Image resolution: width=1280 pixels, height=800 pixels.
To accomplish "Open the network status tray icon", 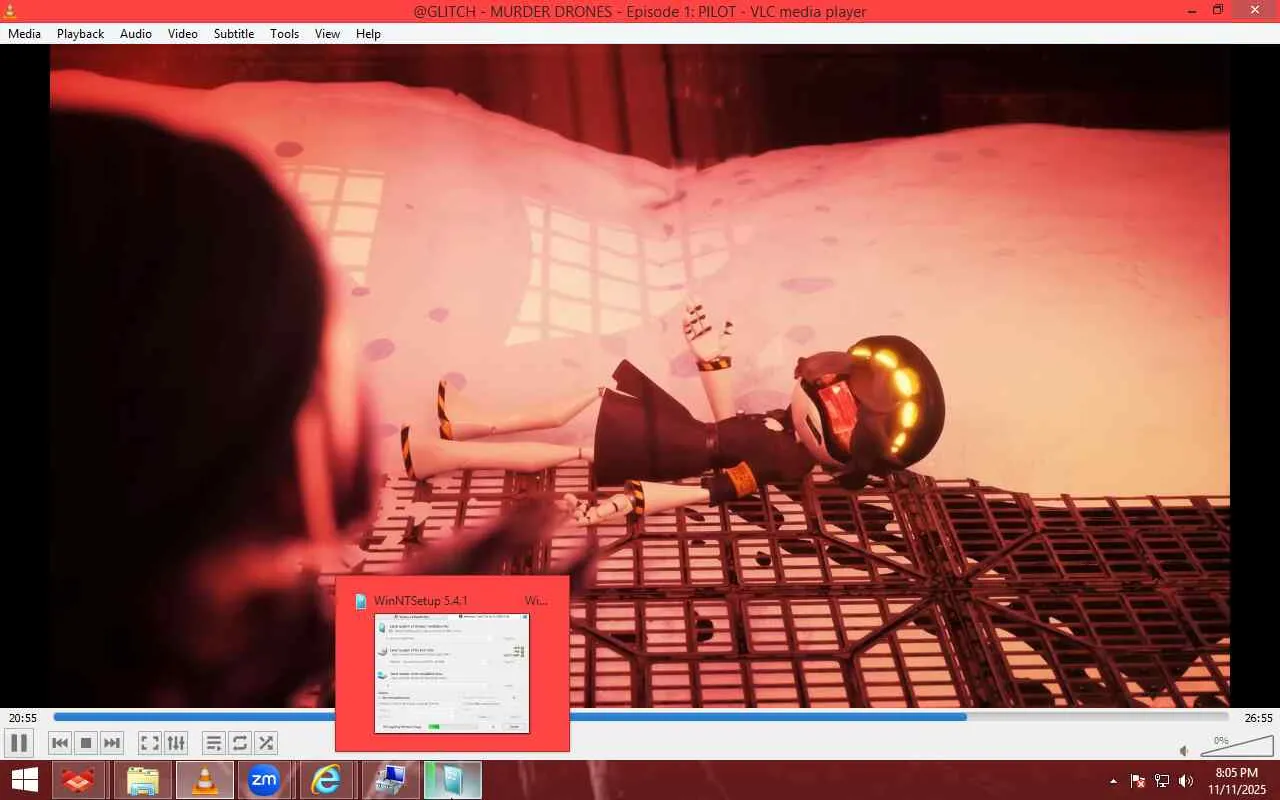I will coord(1162,781).
